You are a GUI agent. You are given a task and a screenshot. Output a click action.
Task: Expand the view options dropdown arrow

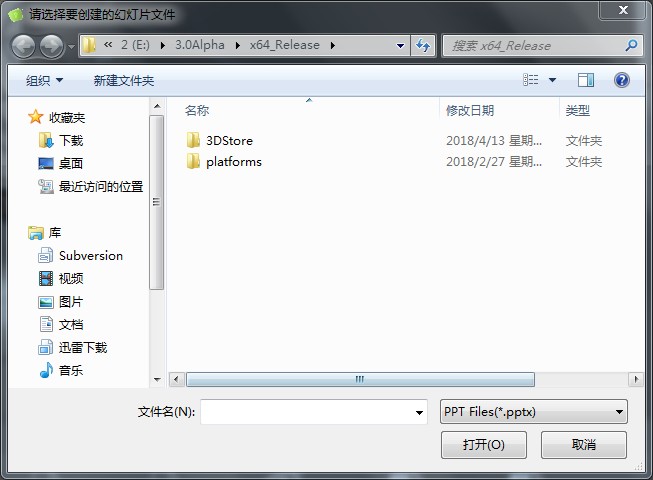click(553, 80)
